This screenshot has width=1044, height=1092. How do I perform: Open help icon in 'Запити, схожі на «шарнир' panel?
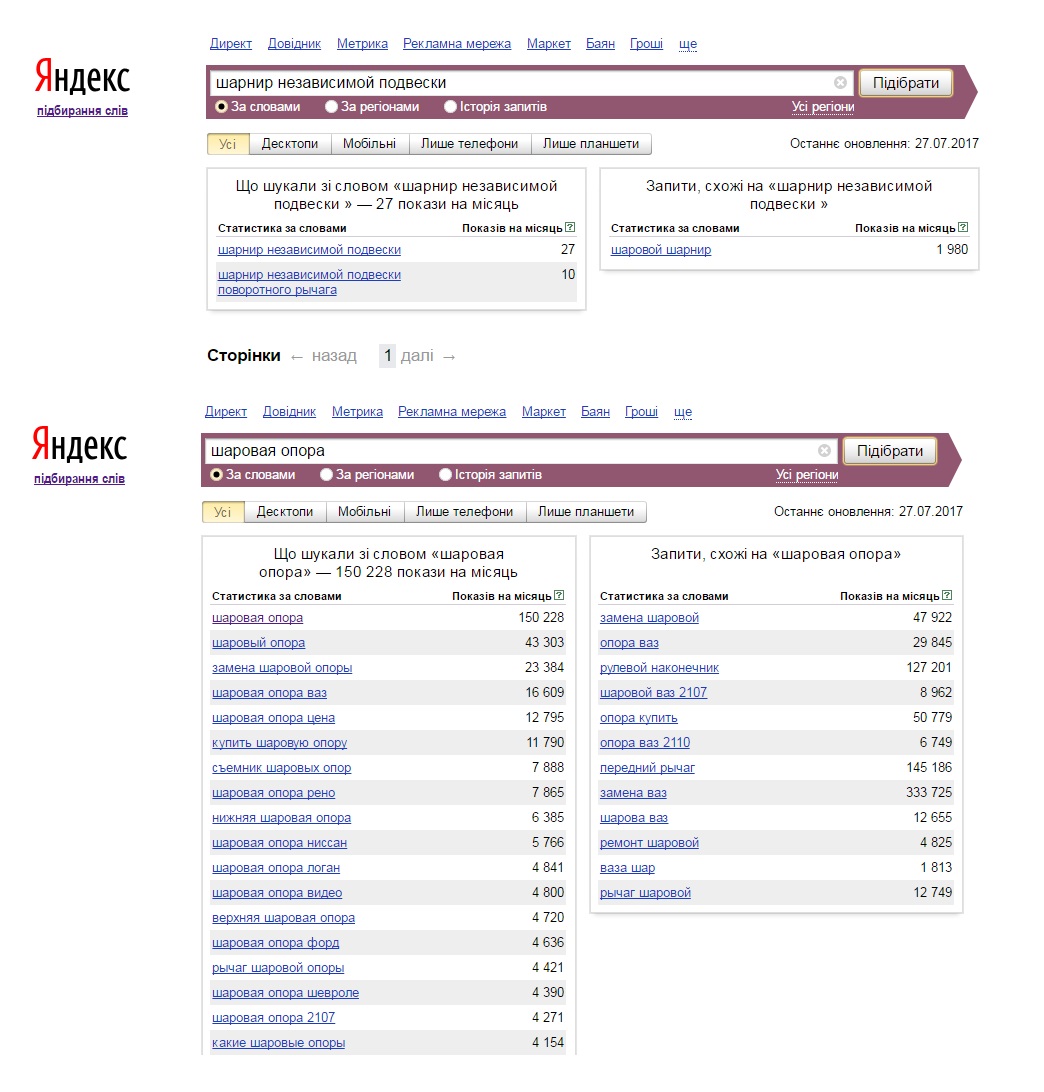(963, 227)
